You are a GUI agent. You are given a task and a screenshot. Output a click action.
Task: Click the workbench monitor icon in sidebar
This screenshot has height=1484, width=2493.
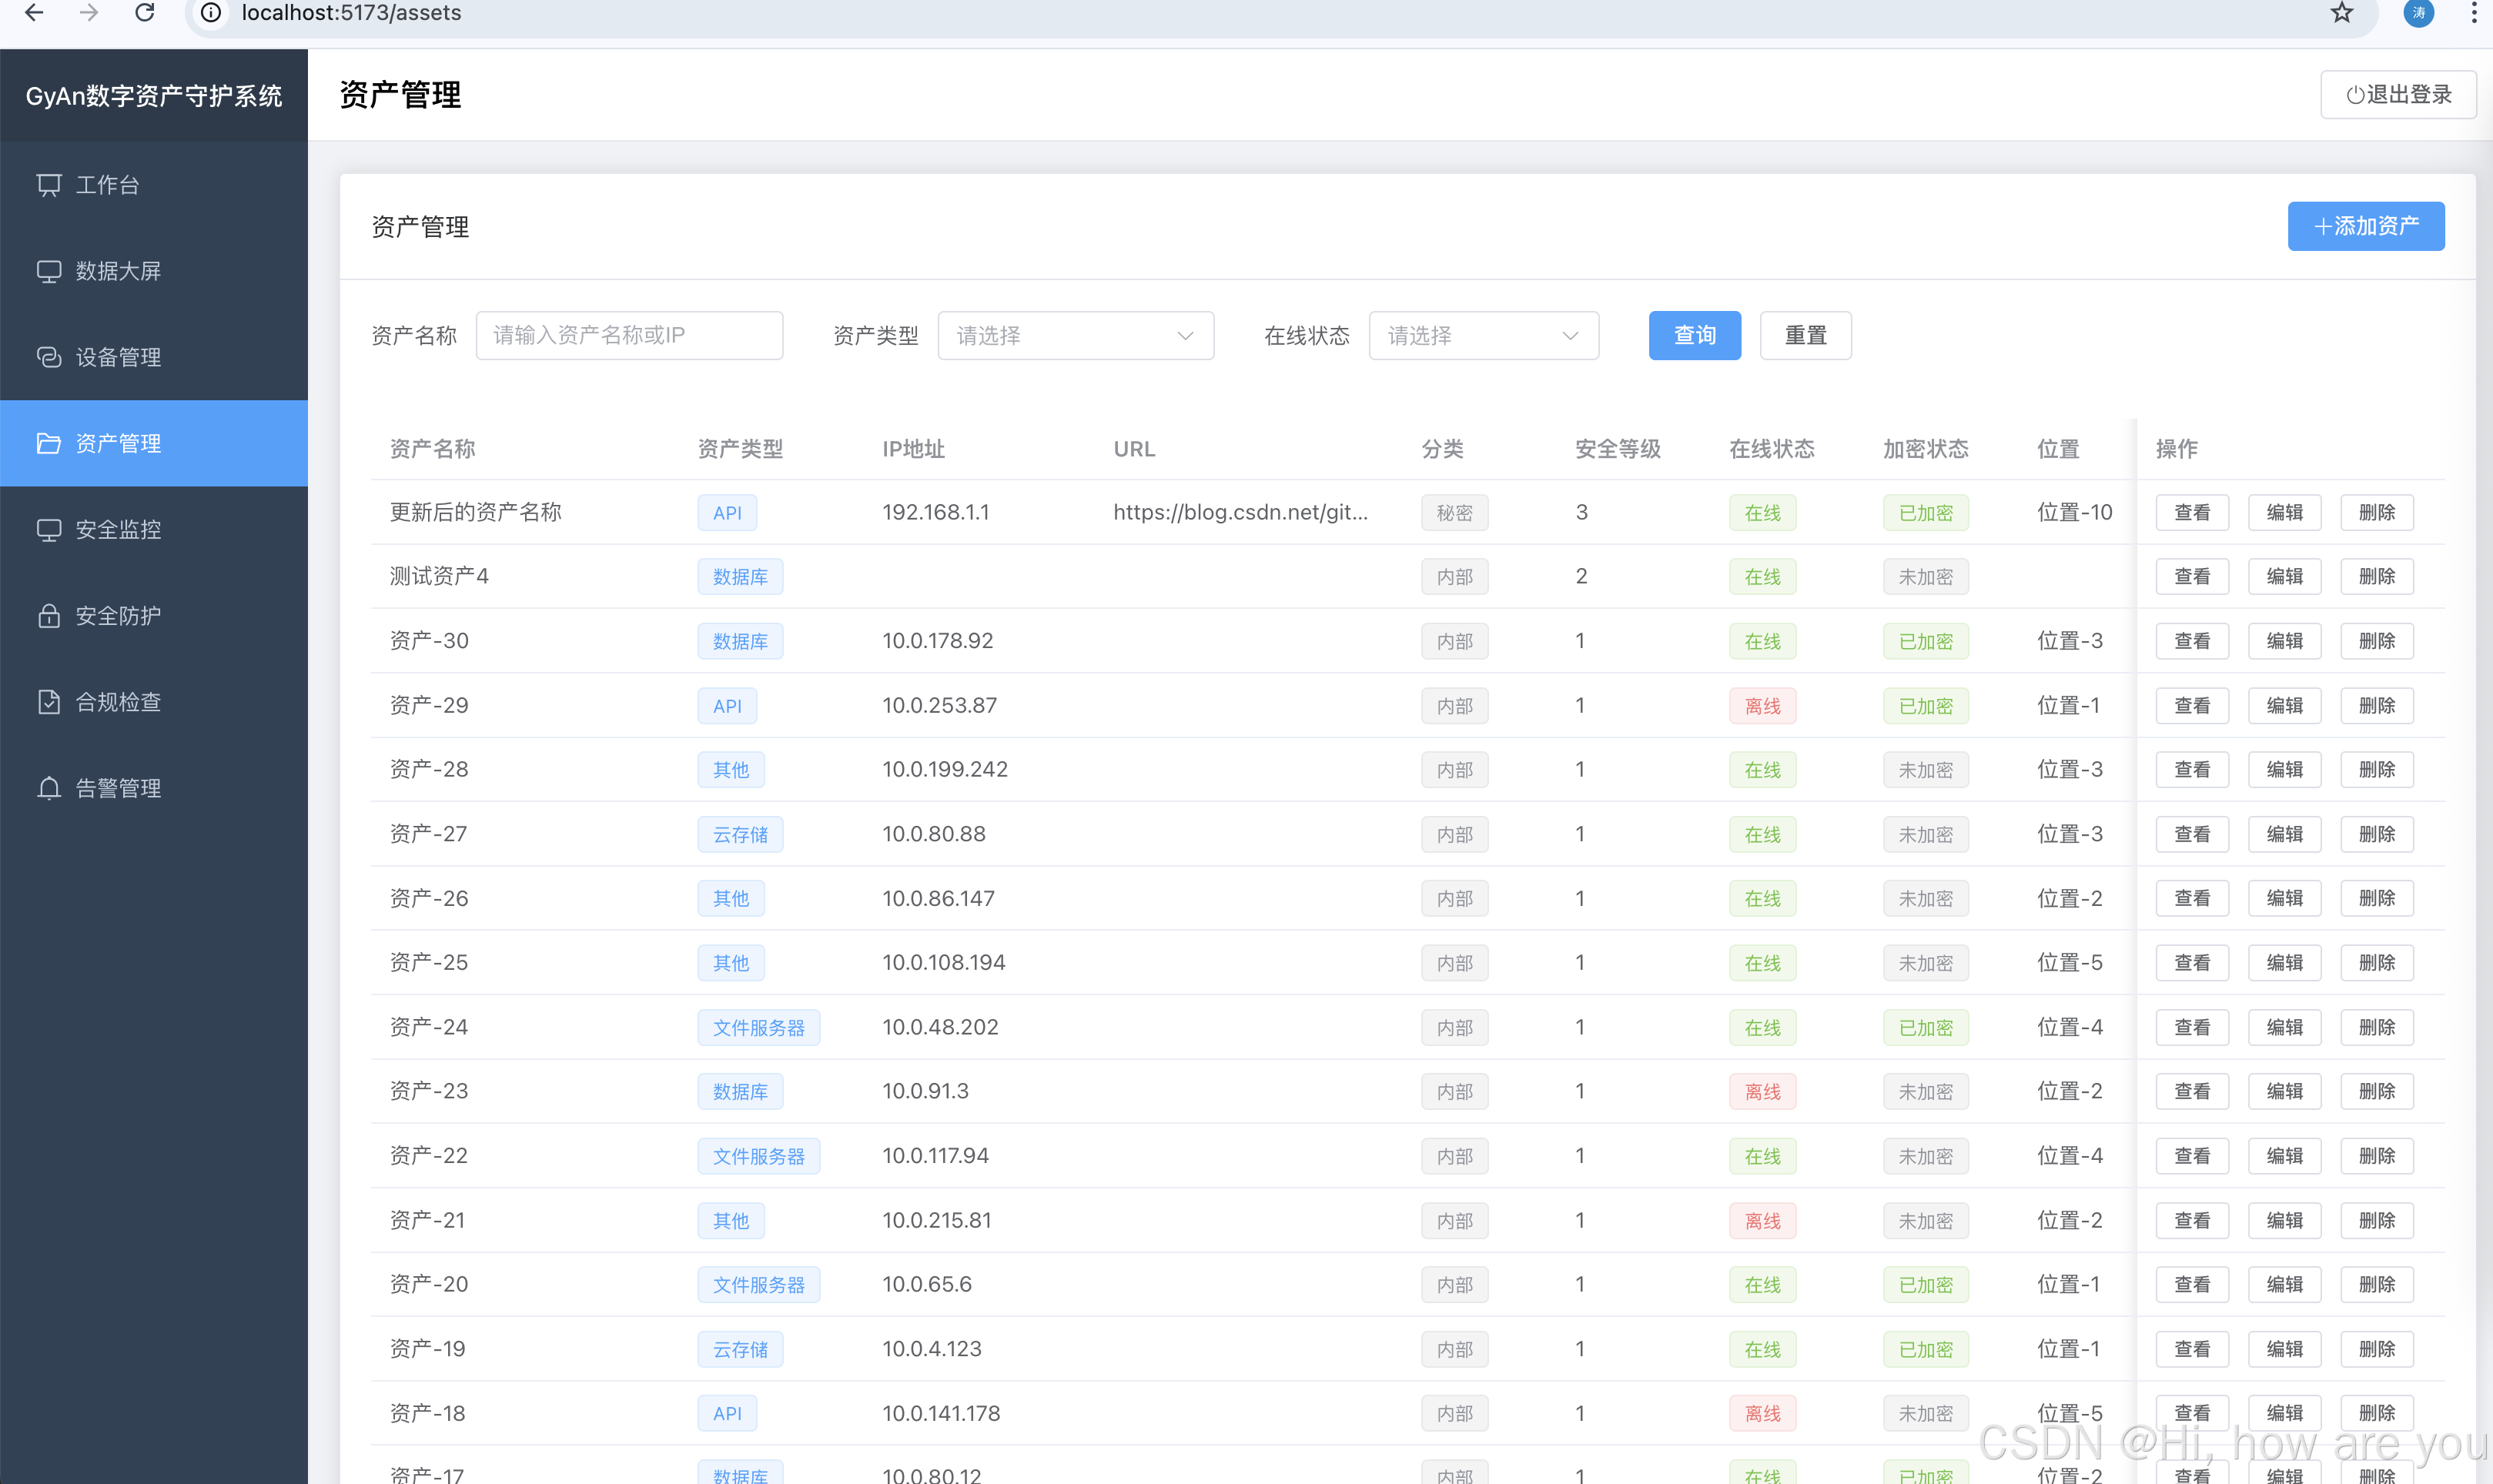coord(48,185)
